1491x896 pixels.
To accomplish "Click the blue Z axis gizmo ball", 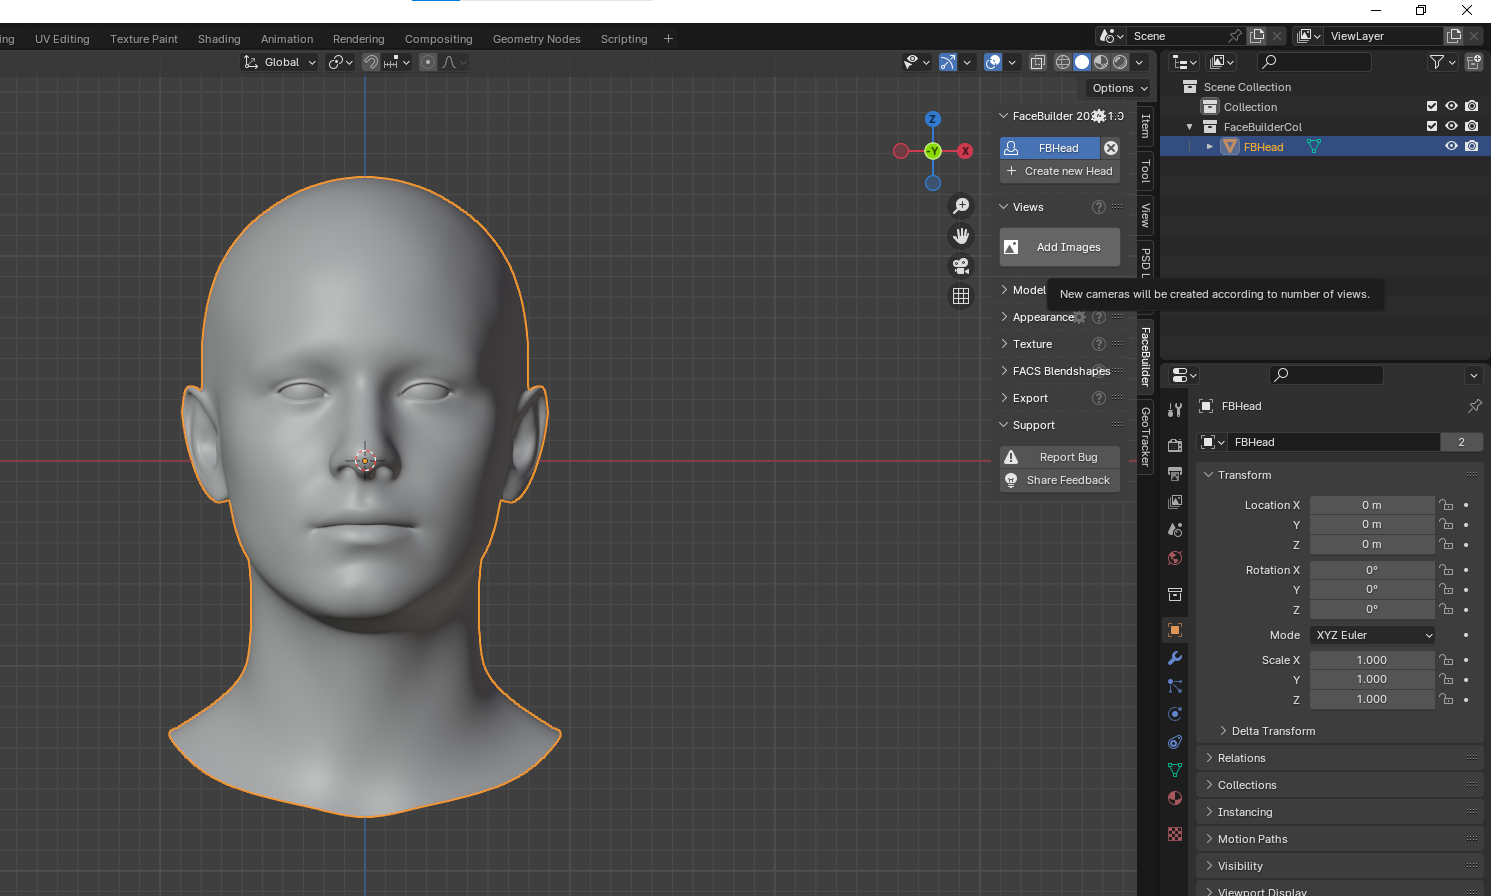I will pyautogui.click(x=933, y=119).
